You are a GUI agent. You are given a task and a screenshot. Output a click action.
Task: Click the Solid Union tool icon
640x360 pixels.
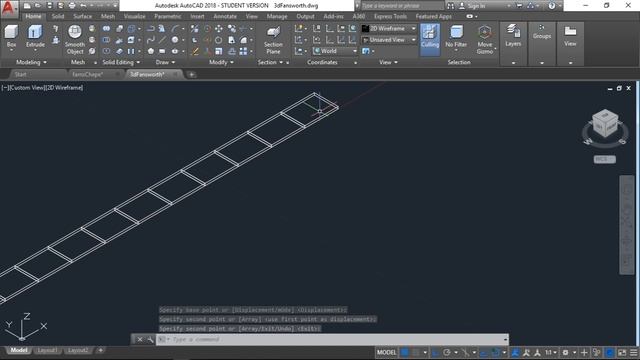point(106,29)
